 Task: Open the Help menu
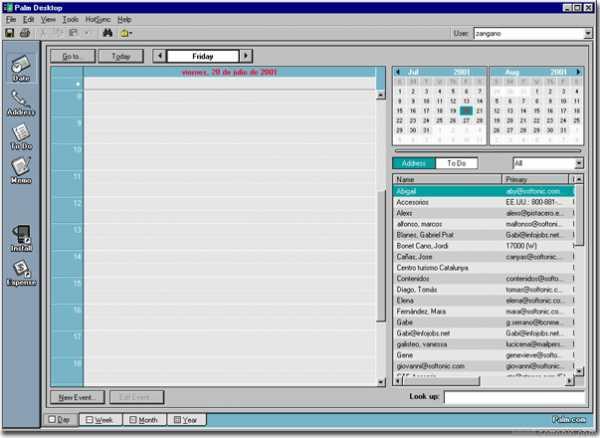[124, 20]
